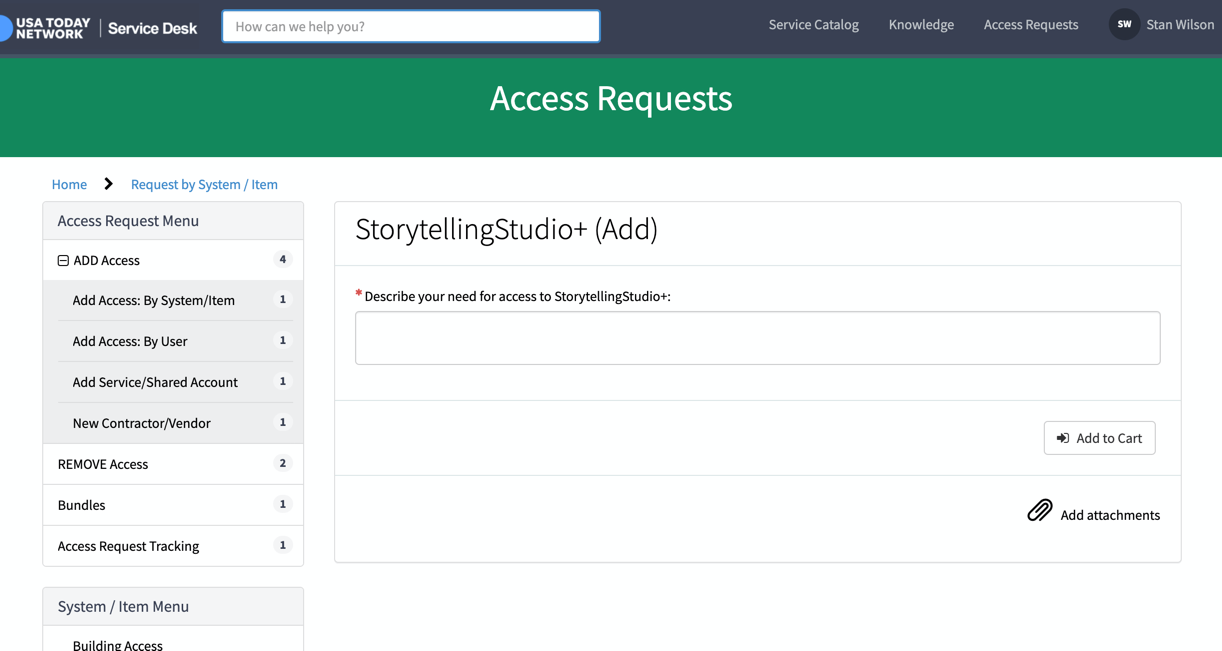Click the access need description field

757,338
